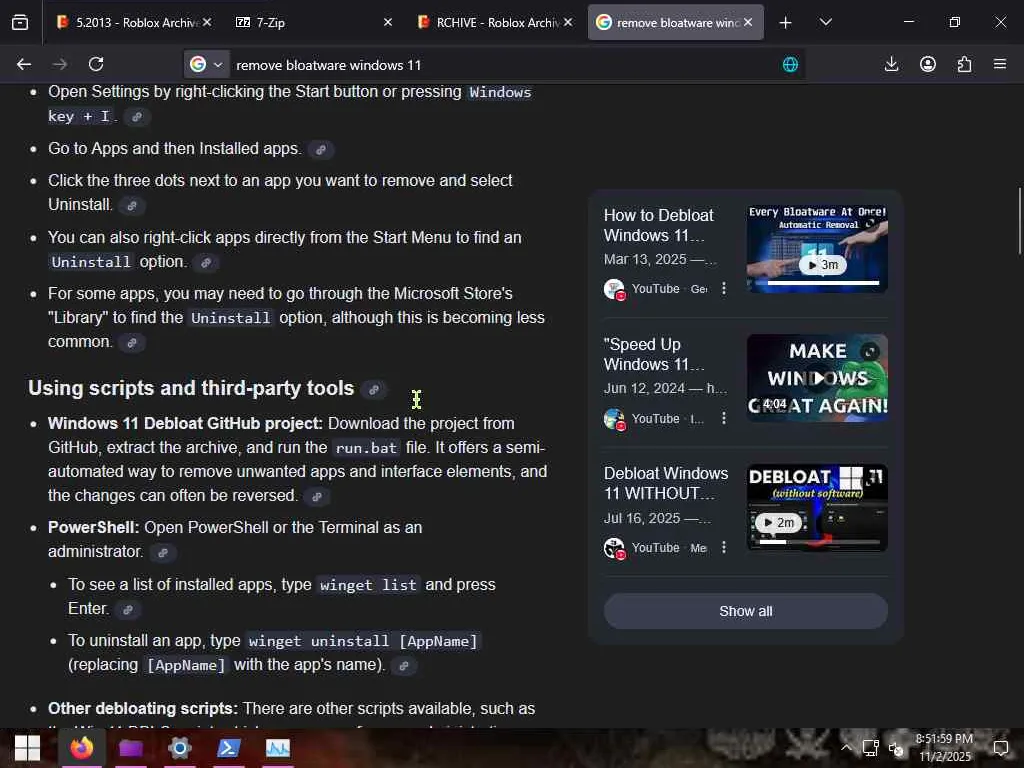Play Every Bloatware At Once video thumbnail
Image resolution: width=1024 pixels, height=768 pixels.
(817, 249)
